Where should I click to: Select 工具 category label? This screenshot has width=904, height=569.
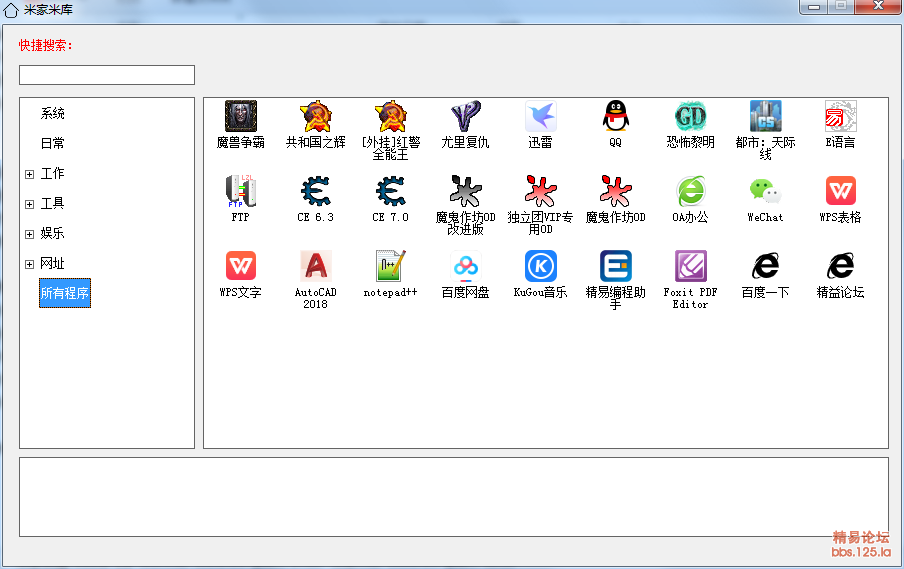tap(52, 204)
